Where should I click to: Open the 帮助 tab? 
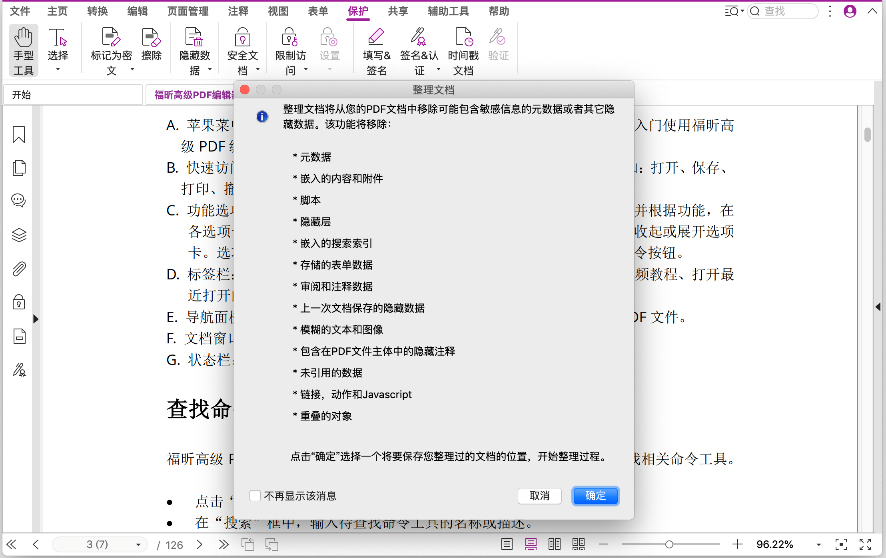tap(498, 11)
